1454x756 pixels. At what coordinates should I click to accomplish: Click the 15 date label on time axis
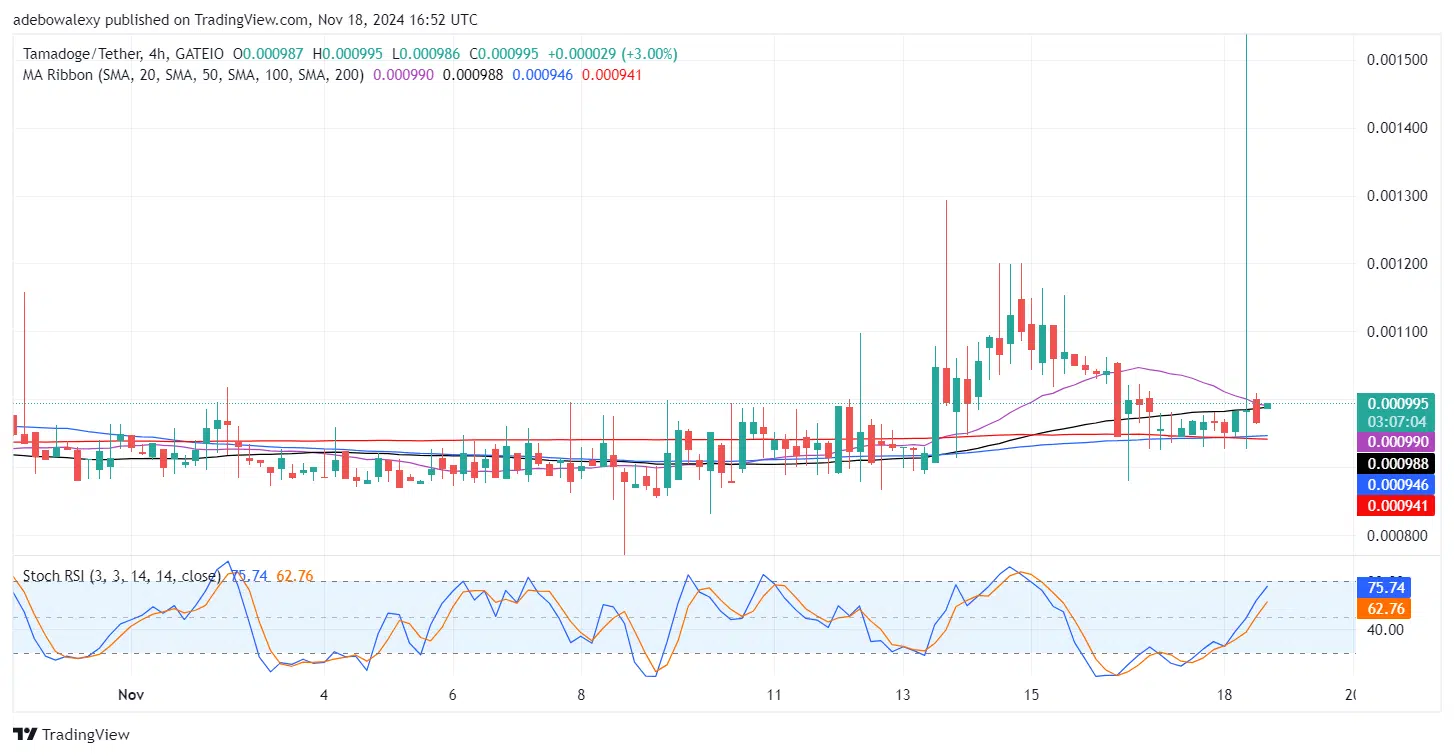[1031, 694]
